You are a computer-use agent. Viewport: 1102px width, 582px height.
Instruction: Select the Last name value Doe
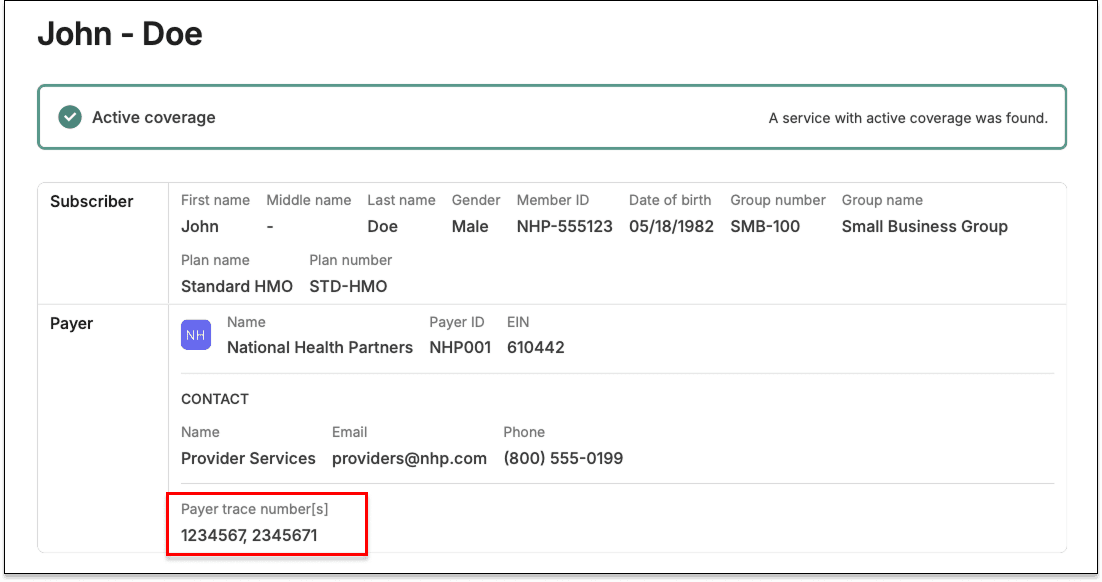(382, 226)
